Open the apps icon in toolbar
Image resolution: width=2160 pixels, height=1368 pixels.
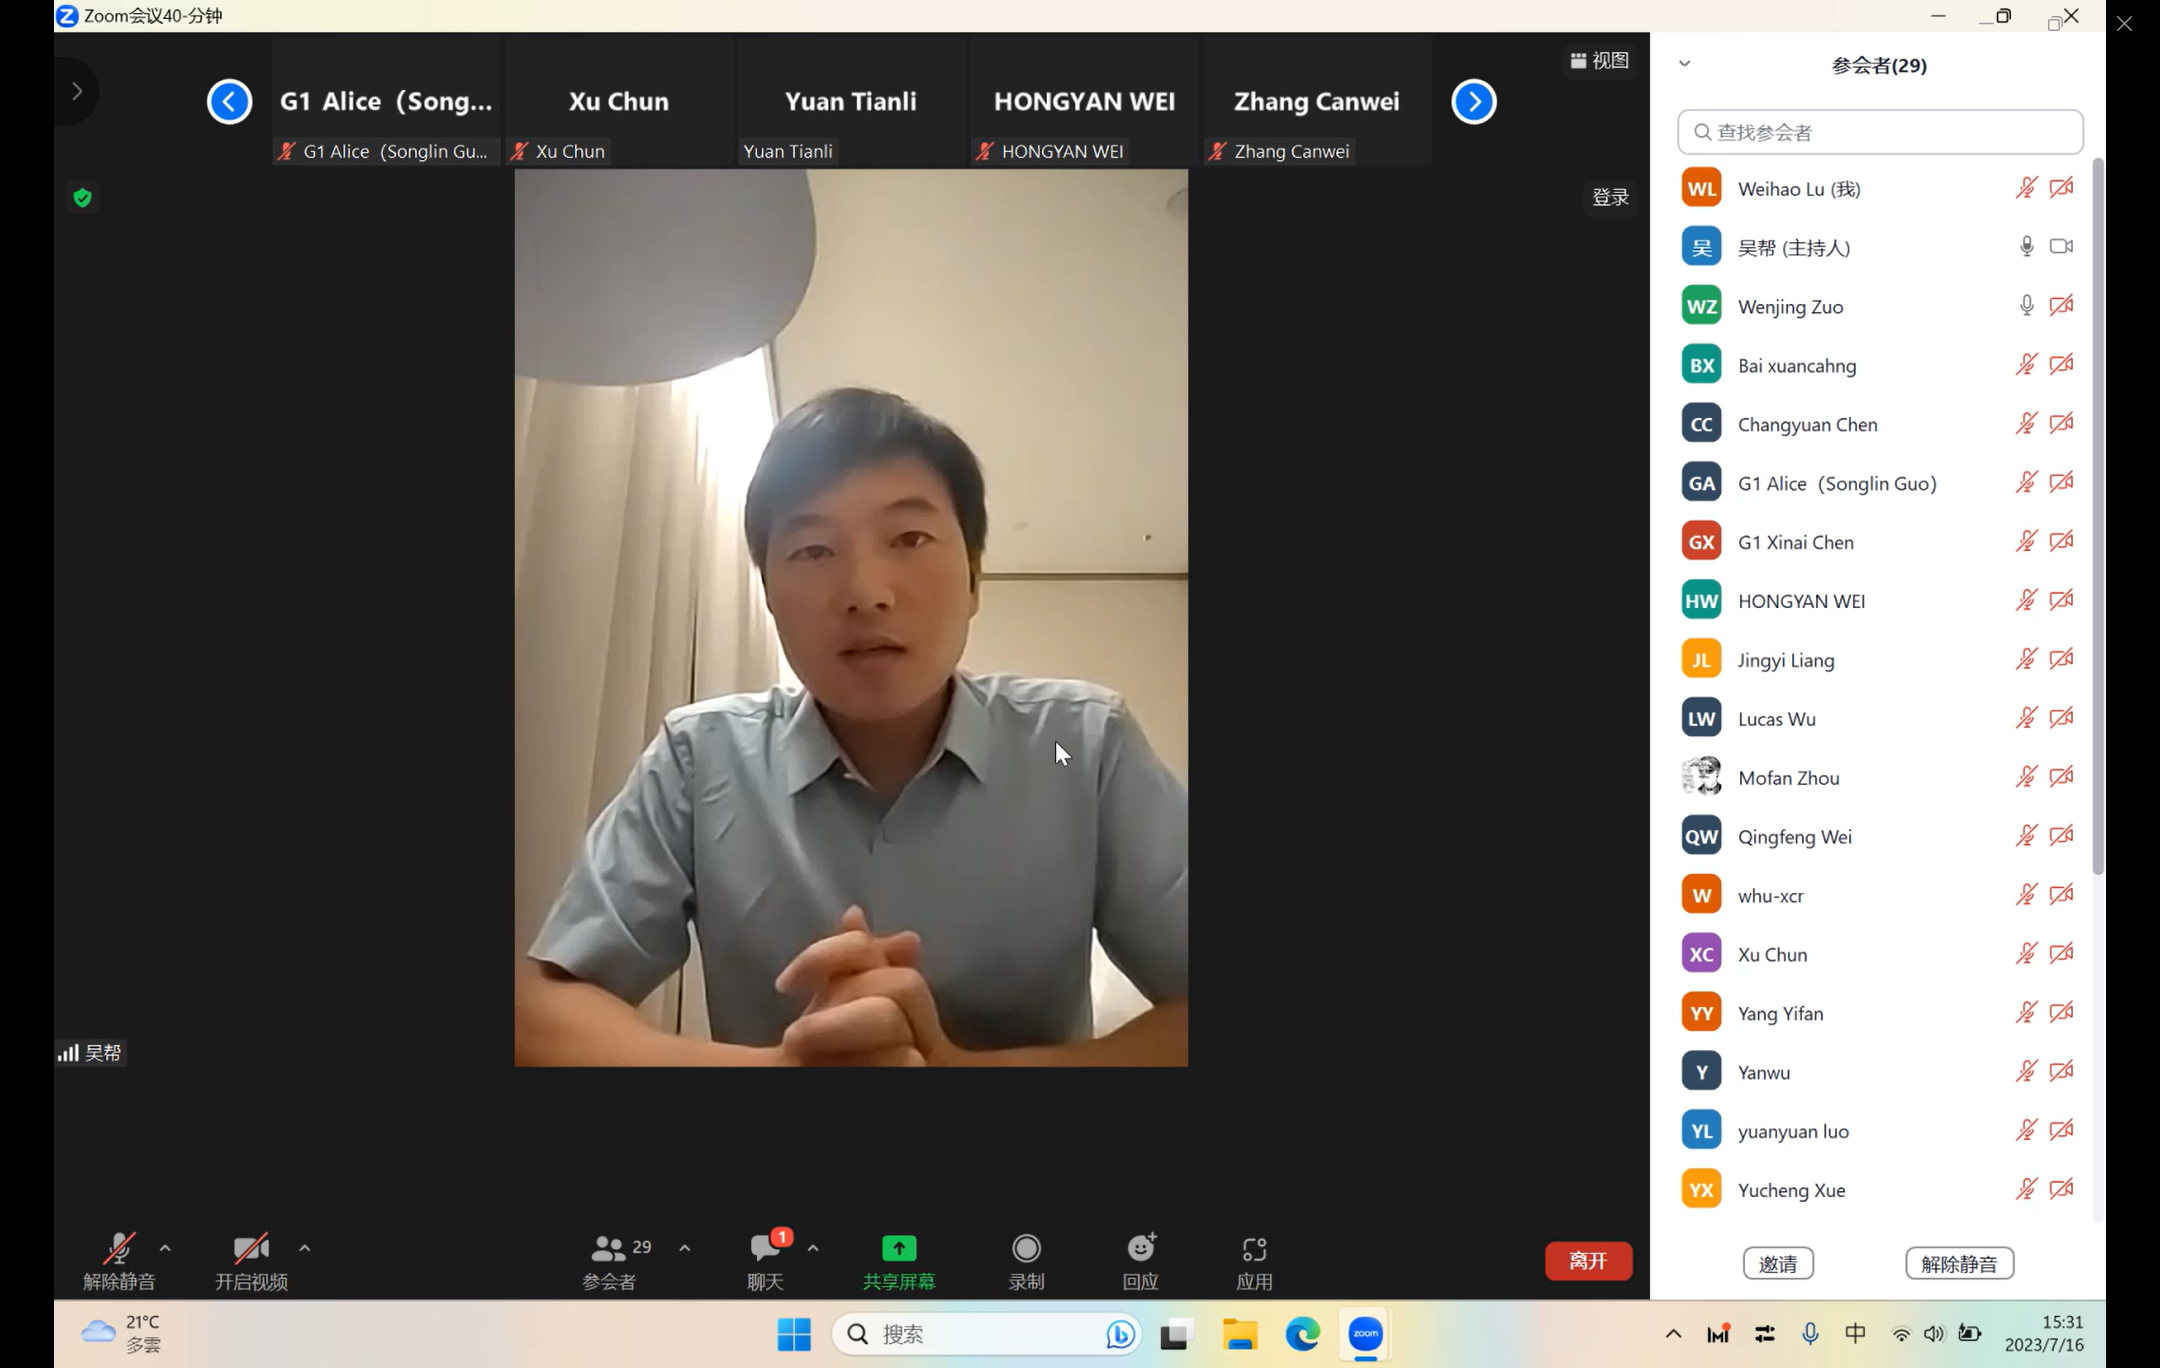point(1254,1249)
